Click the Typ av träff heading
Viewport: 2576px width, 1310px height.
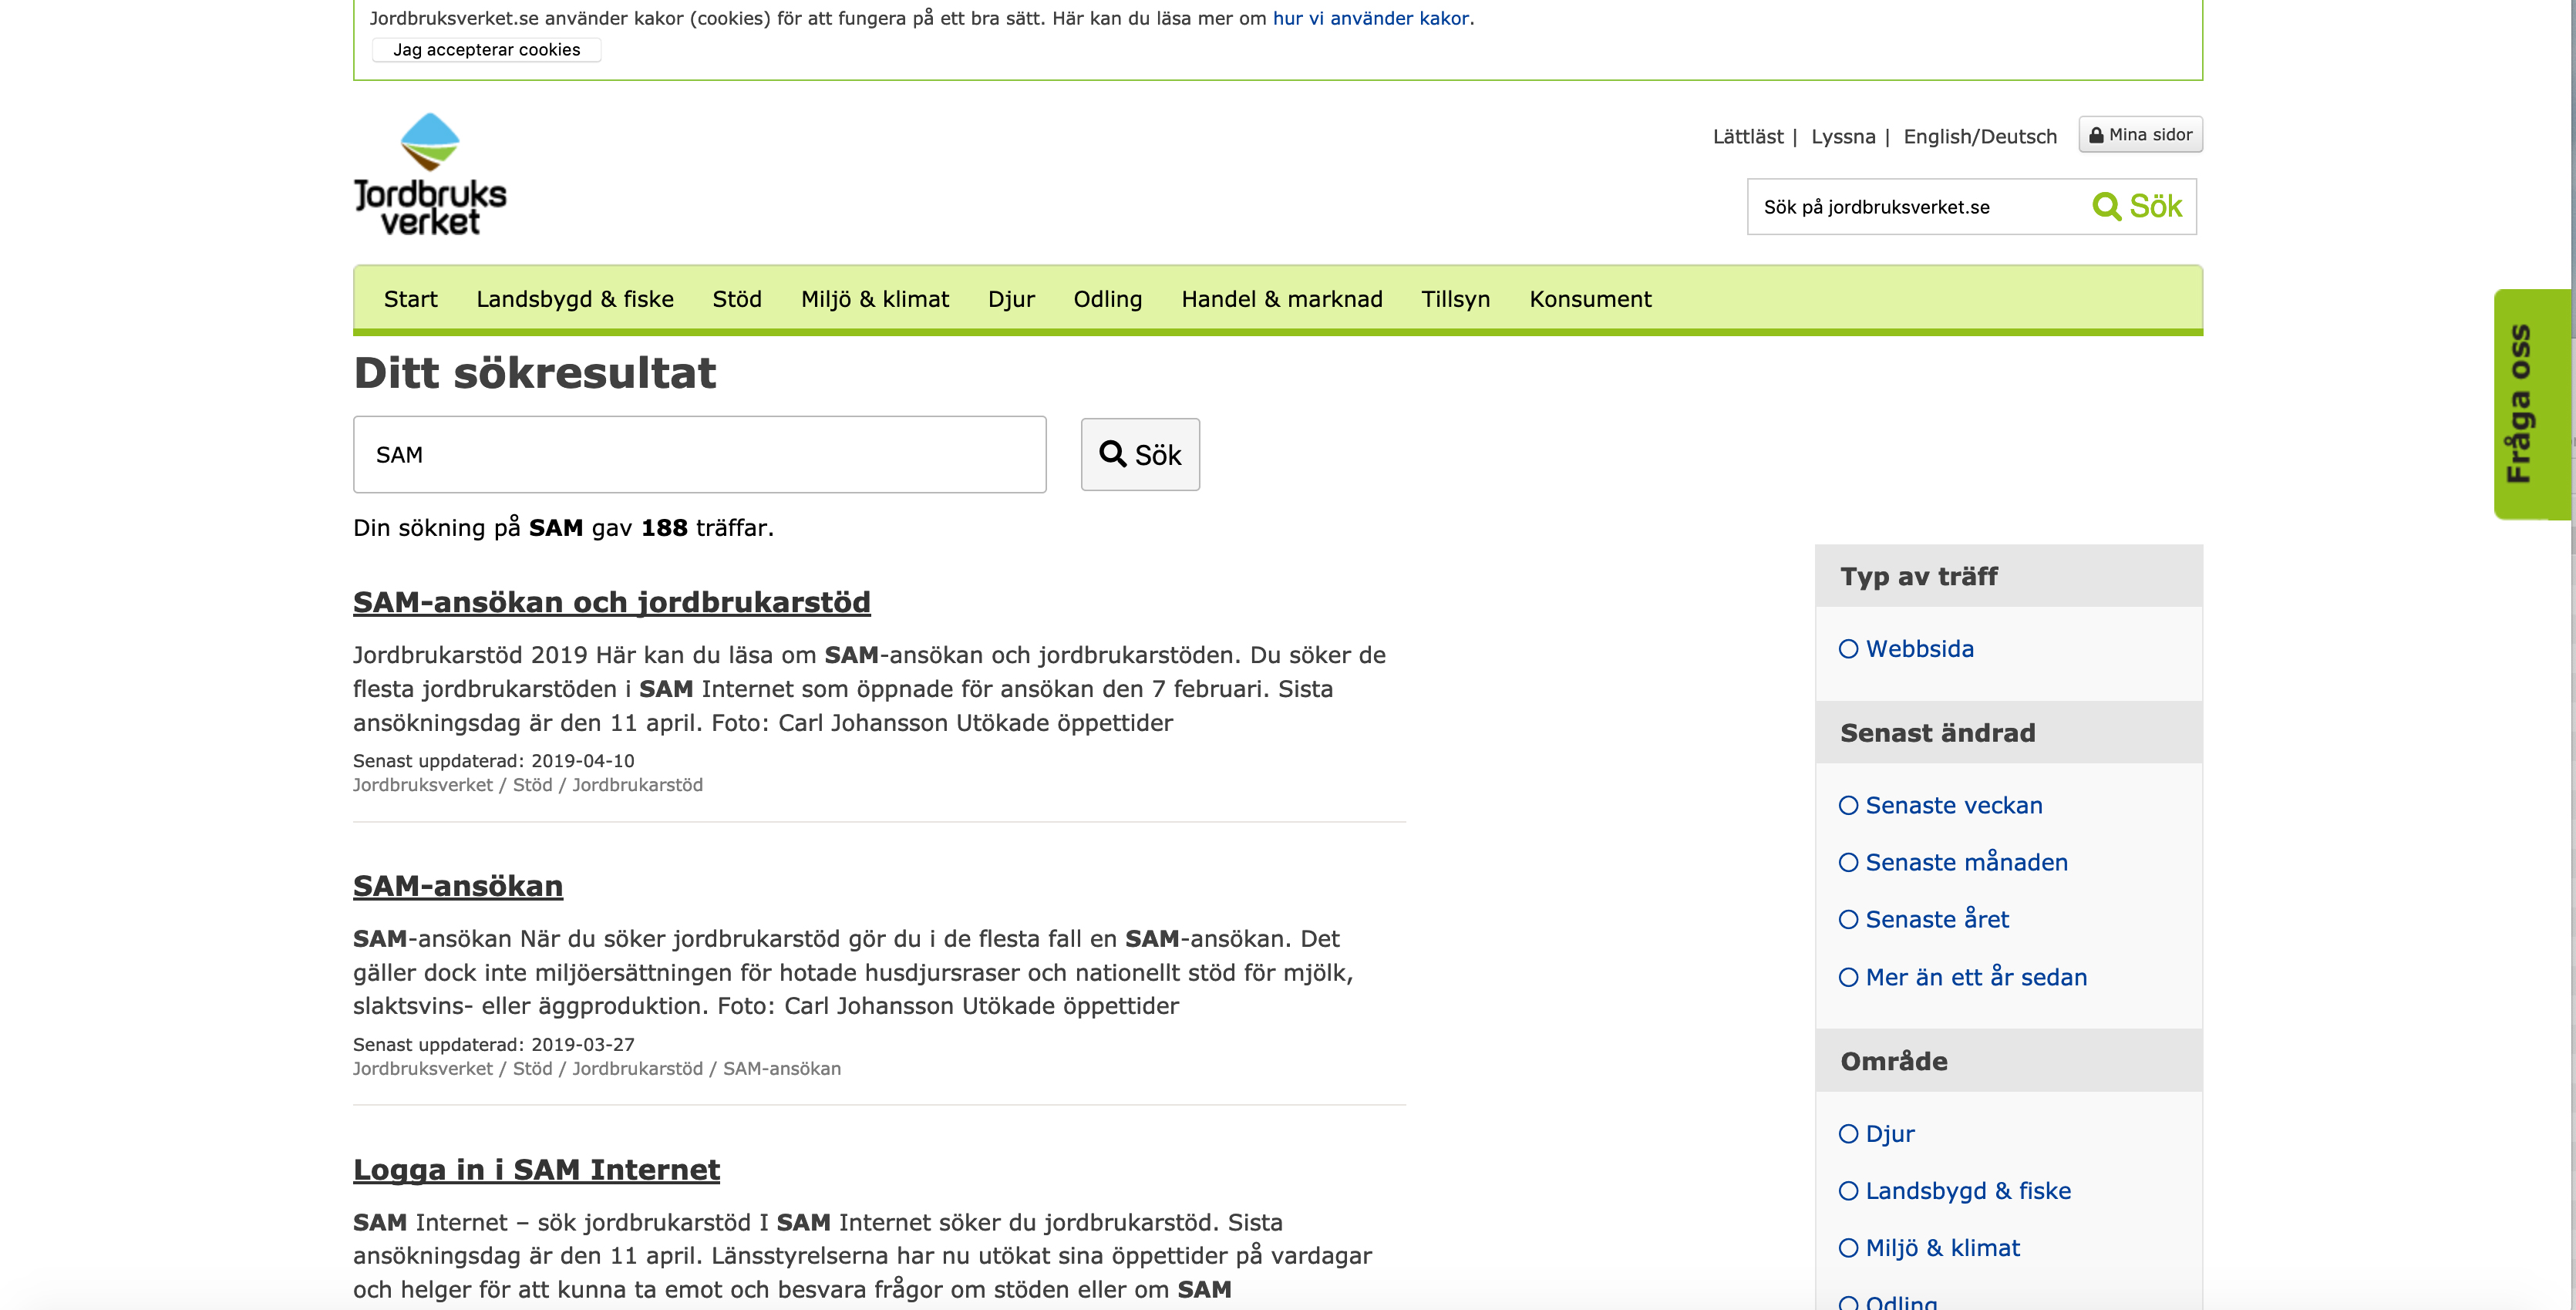[x=1918, y=576]
